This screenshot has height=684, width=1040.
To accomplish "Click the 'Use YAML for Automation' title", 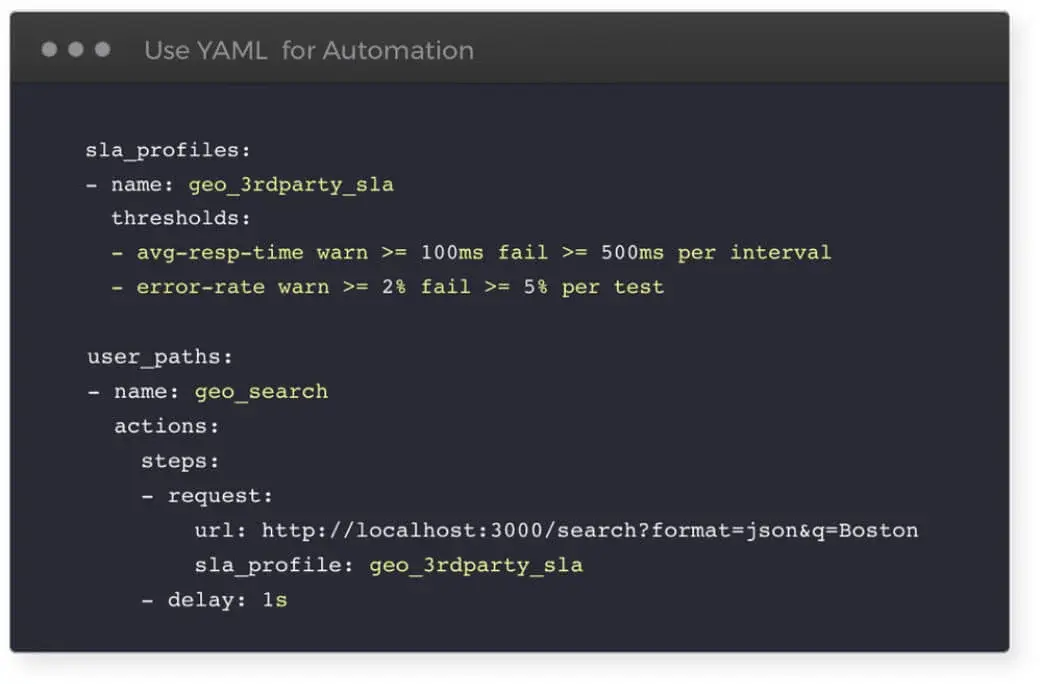I will [x=308, y=50].
